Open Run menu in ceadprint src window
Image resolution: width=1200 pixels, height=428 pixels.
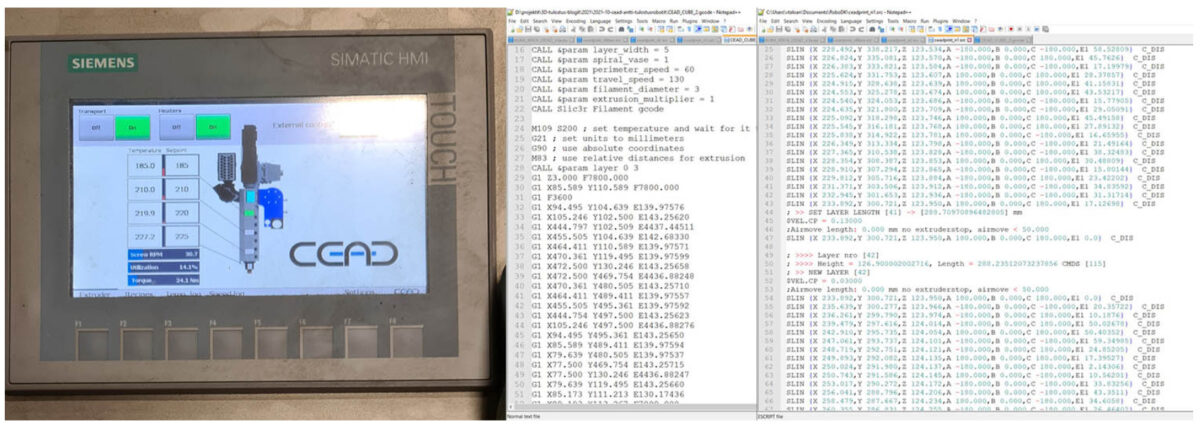(x=925, y=21)
